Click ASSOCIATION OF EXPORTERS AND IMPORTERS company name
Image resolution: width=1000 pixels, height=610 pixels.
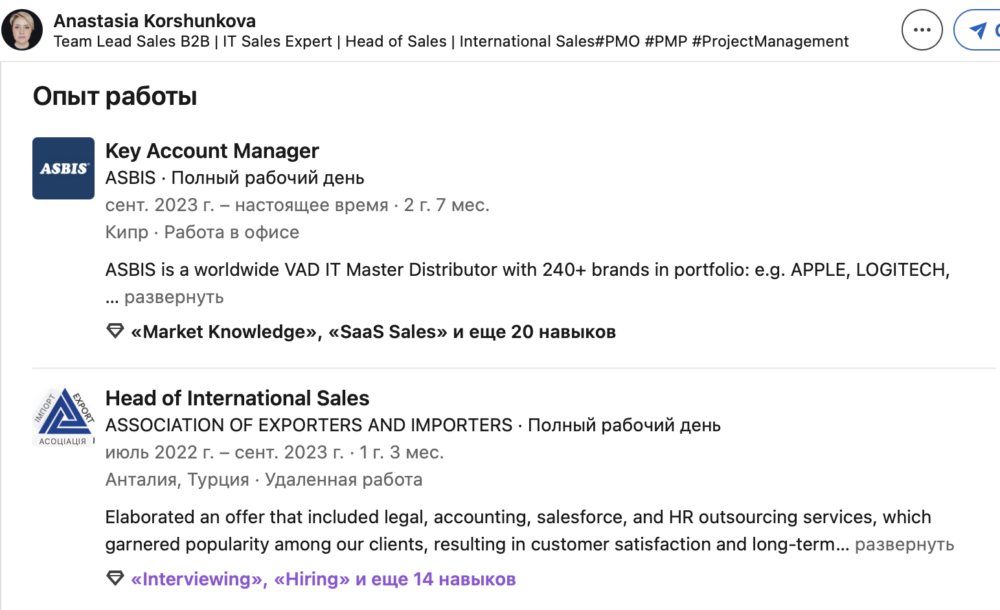[x=308, y=425]
